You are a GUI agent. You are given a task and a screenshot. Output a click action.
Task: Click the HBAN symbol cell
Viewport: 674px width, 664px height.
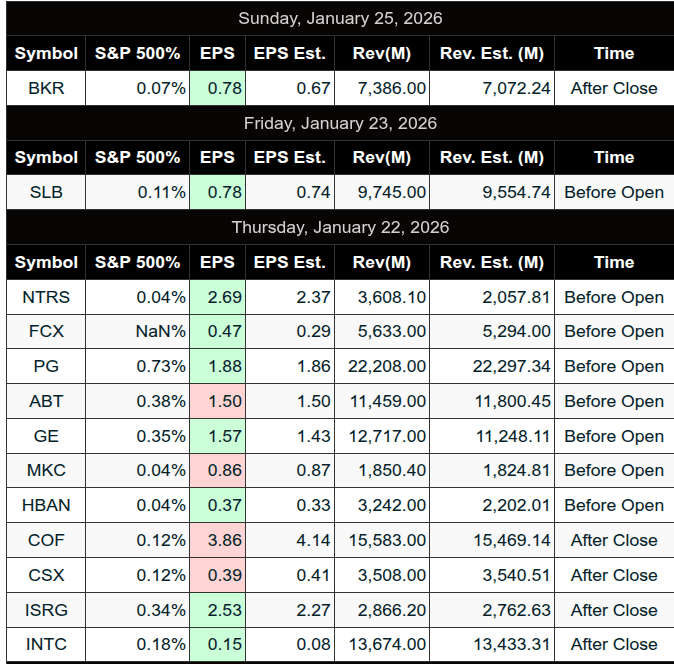click(x=46, y=505)
